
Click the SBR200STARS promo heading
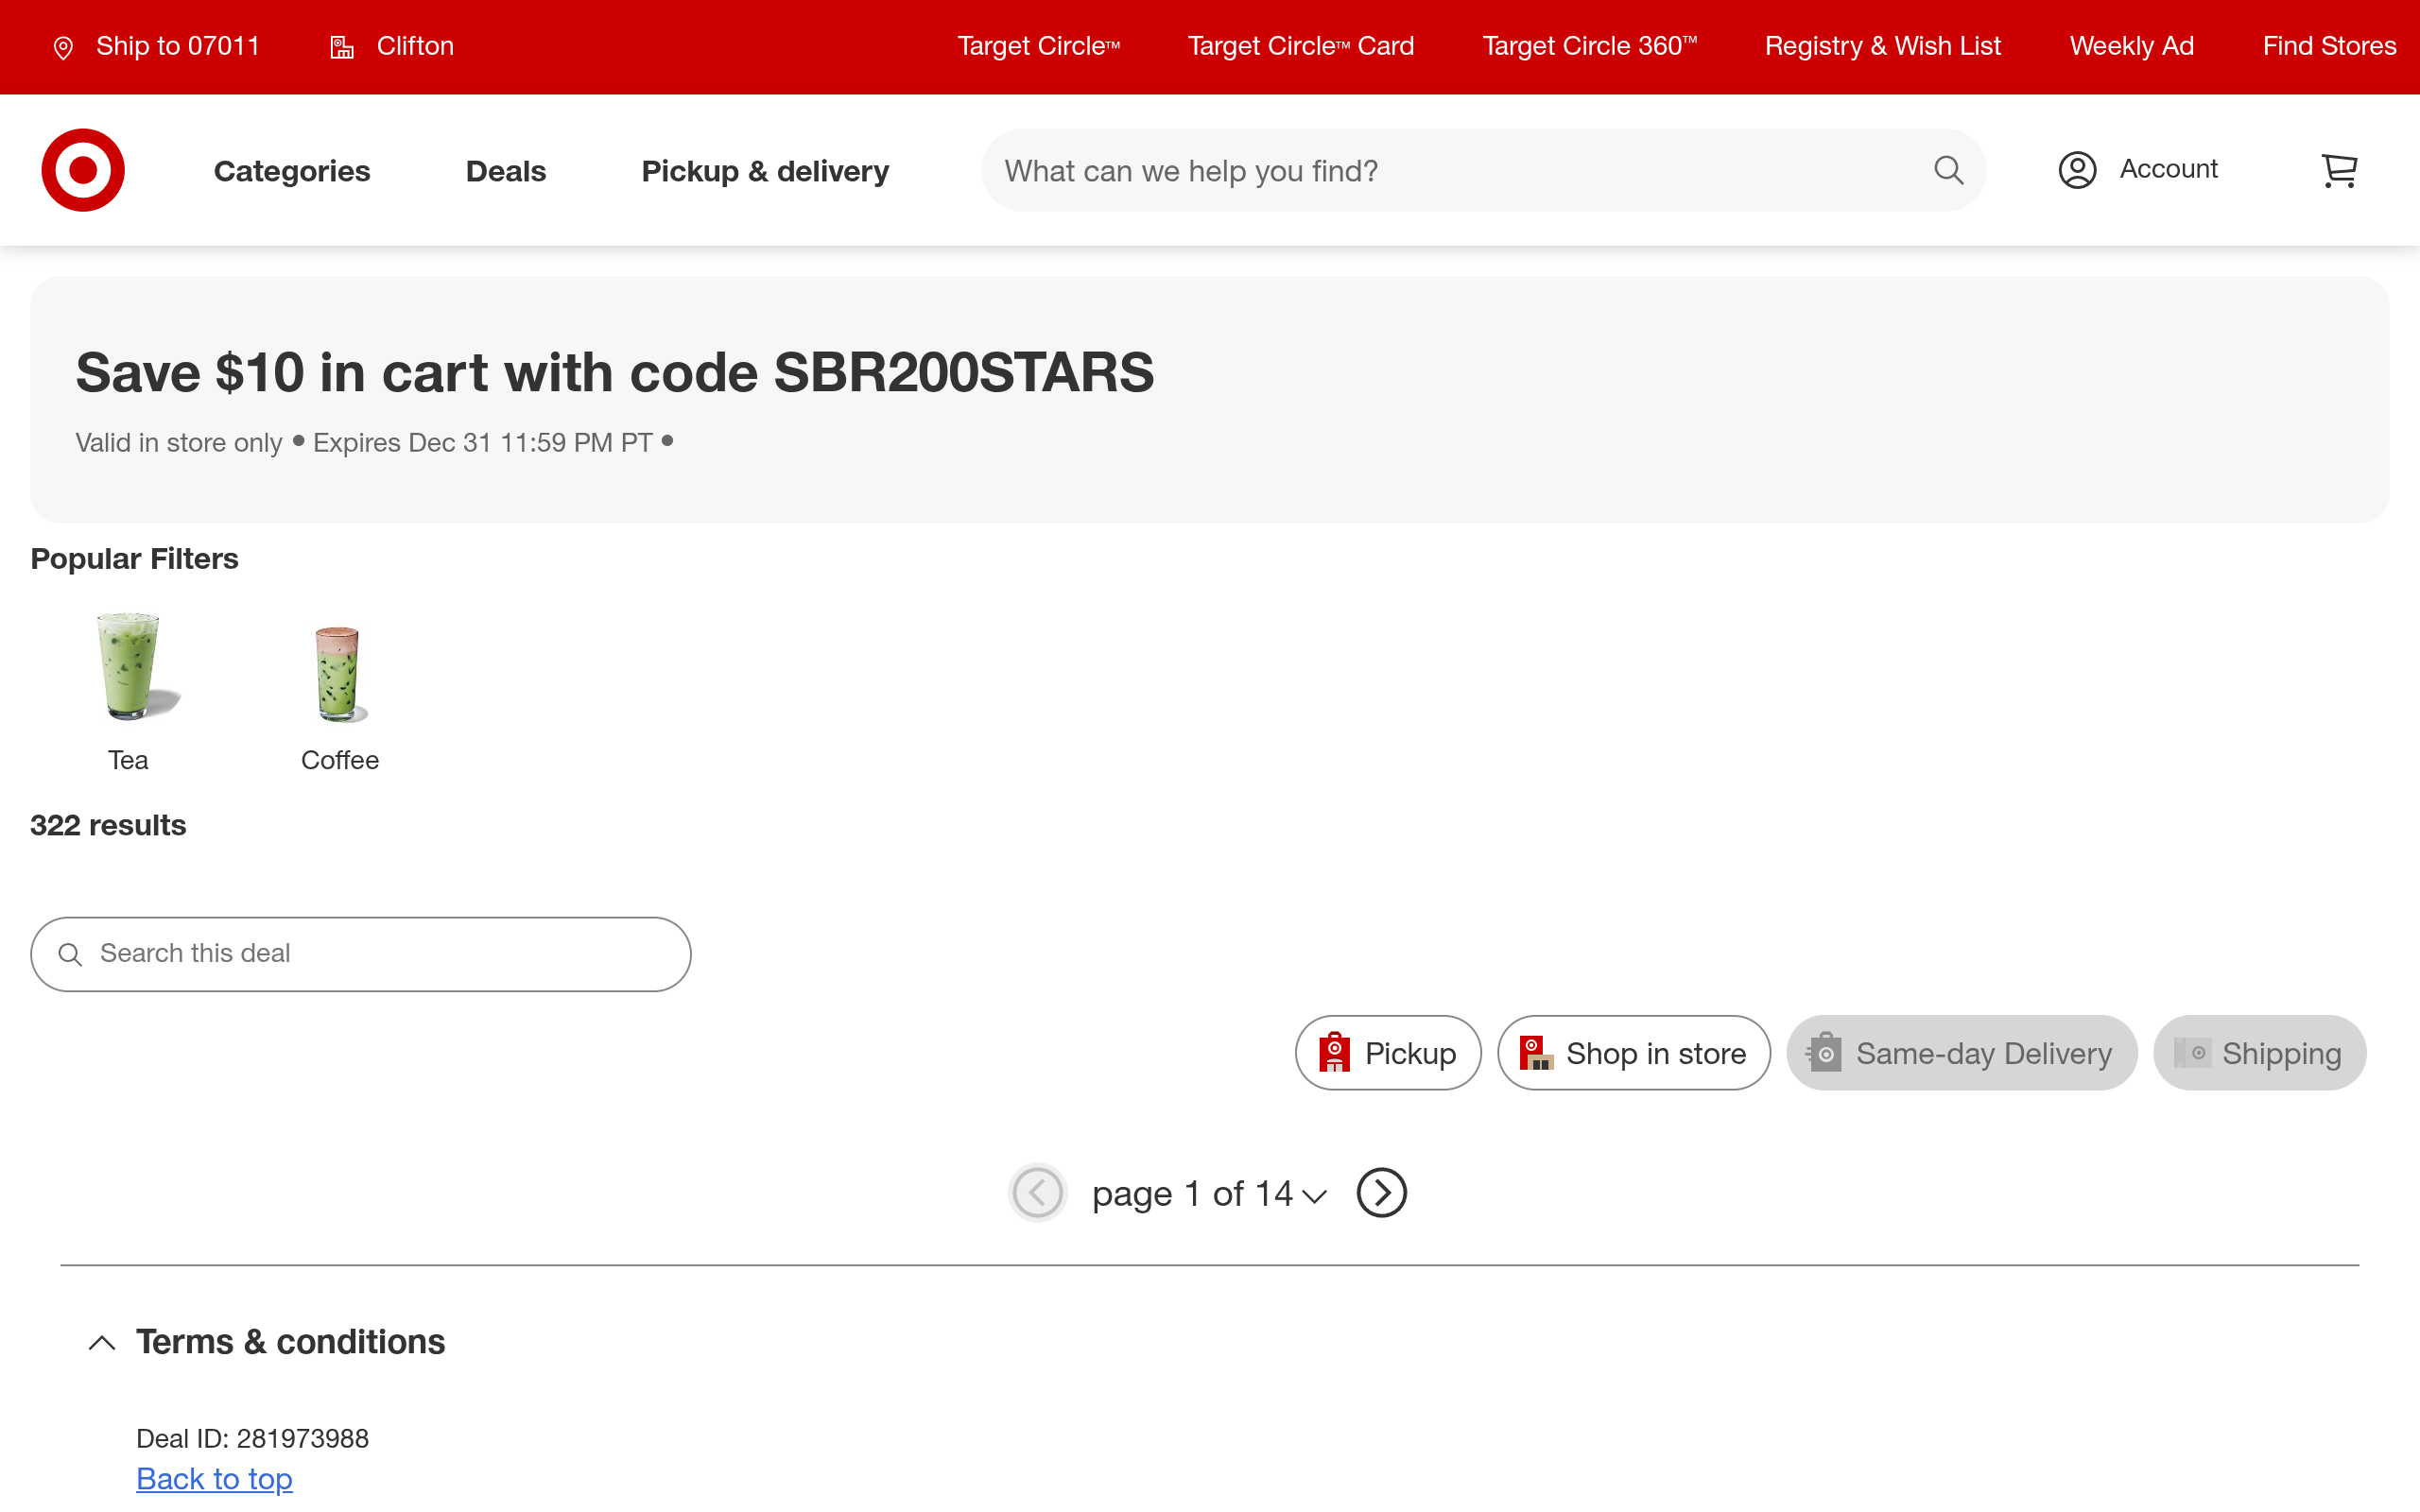tap(615, 372)
